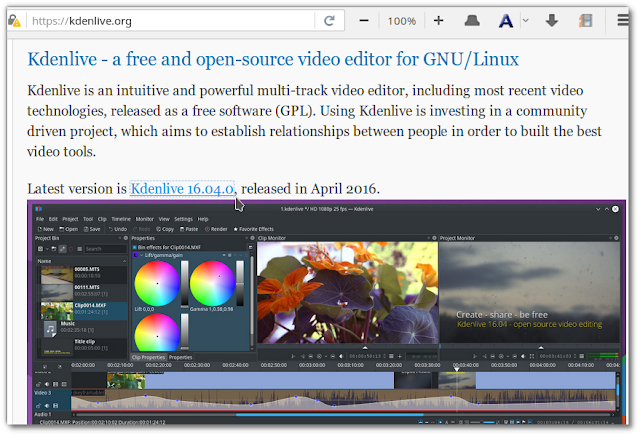
Task: Open Settings menu in Kdenlive screenshot
Action: (183, 219)
